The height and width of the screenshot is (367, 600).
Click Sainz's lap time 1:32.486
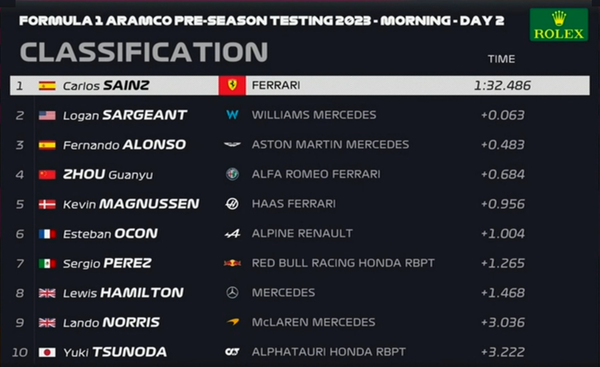(502, 85)
